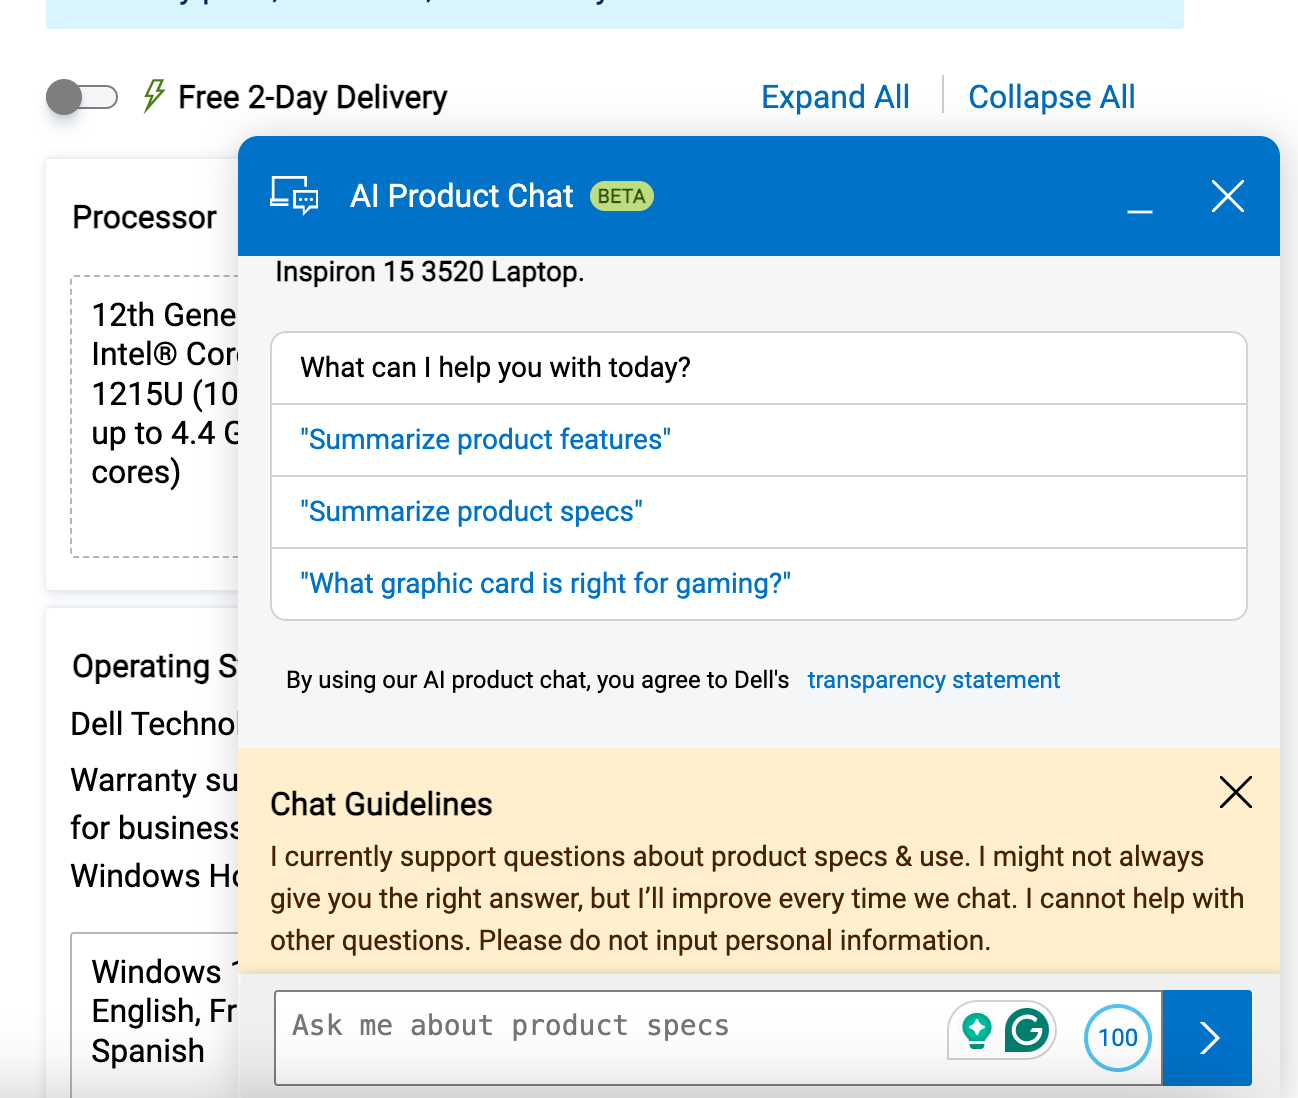Select "Summarize product features" suggestion
The image size is (1298, 1098).
click(x=759, y=440)
